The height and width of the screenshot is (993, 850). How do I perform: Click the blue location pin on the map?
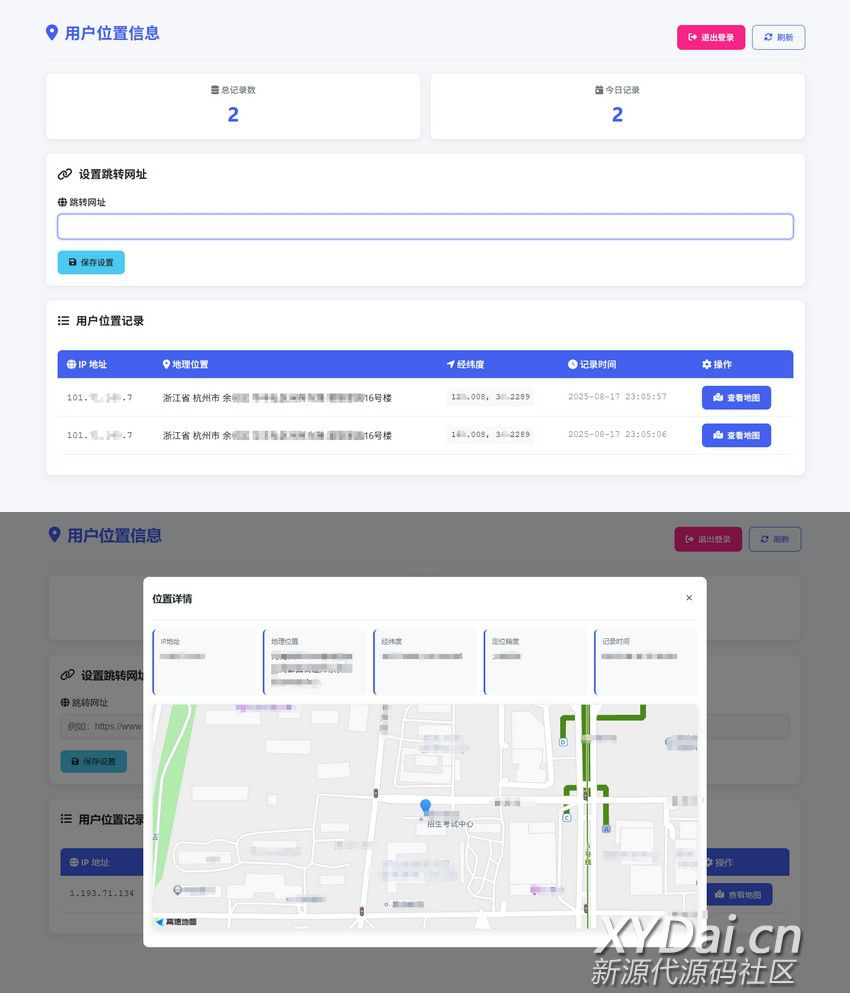425,806
